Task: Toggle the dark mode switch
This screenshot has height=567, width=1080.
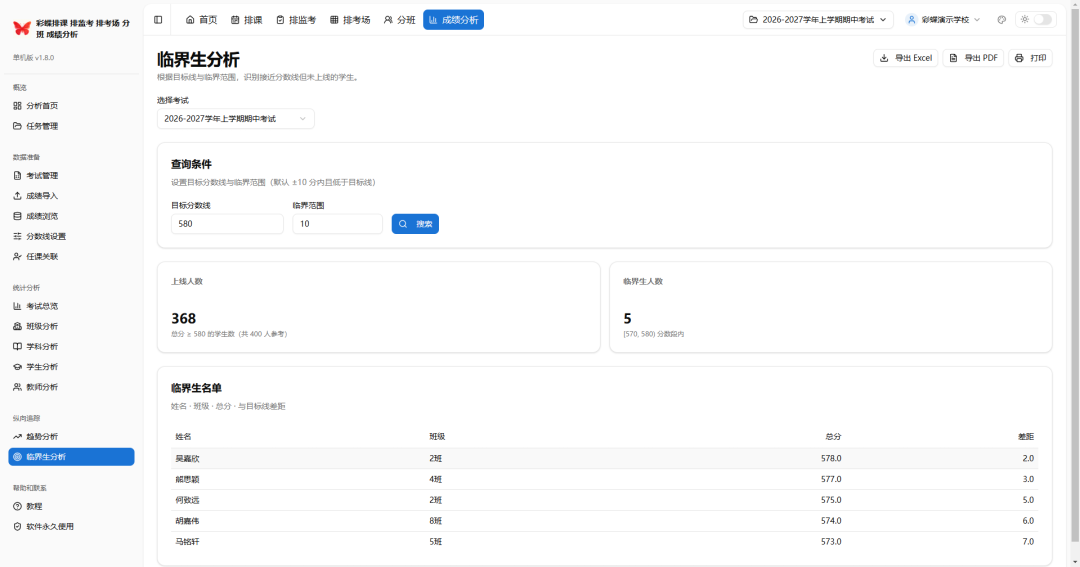Action: click(x=1042, y=20)
